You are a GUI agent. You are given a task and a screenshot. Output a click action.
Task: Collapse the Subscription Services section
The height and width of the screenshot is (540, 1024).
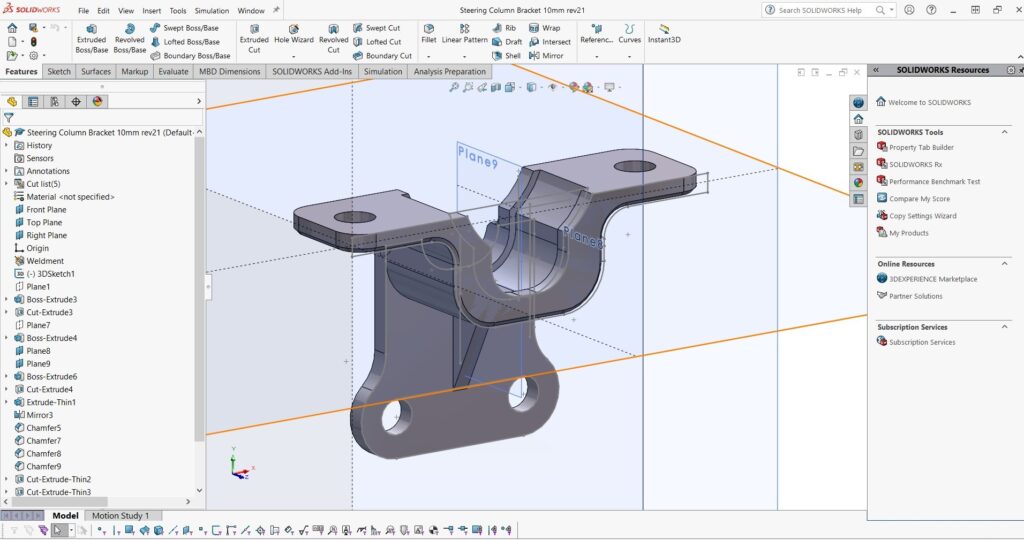click(1004, 326)
